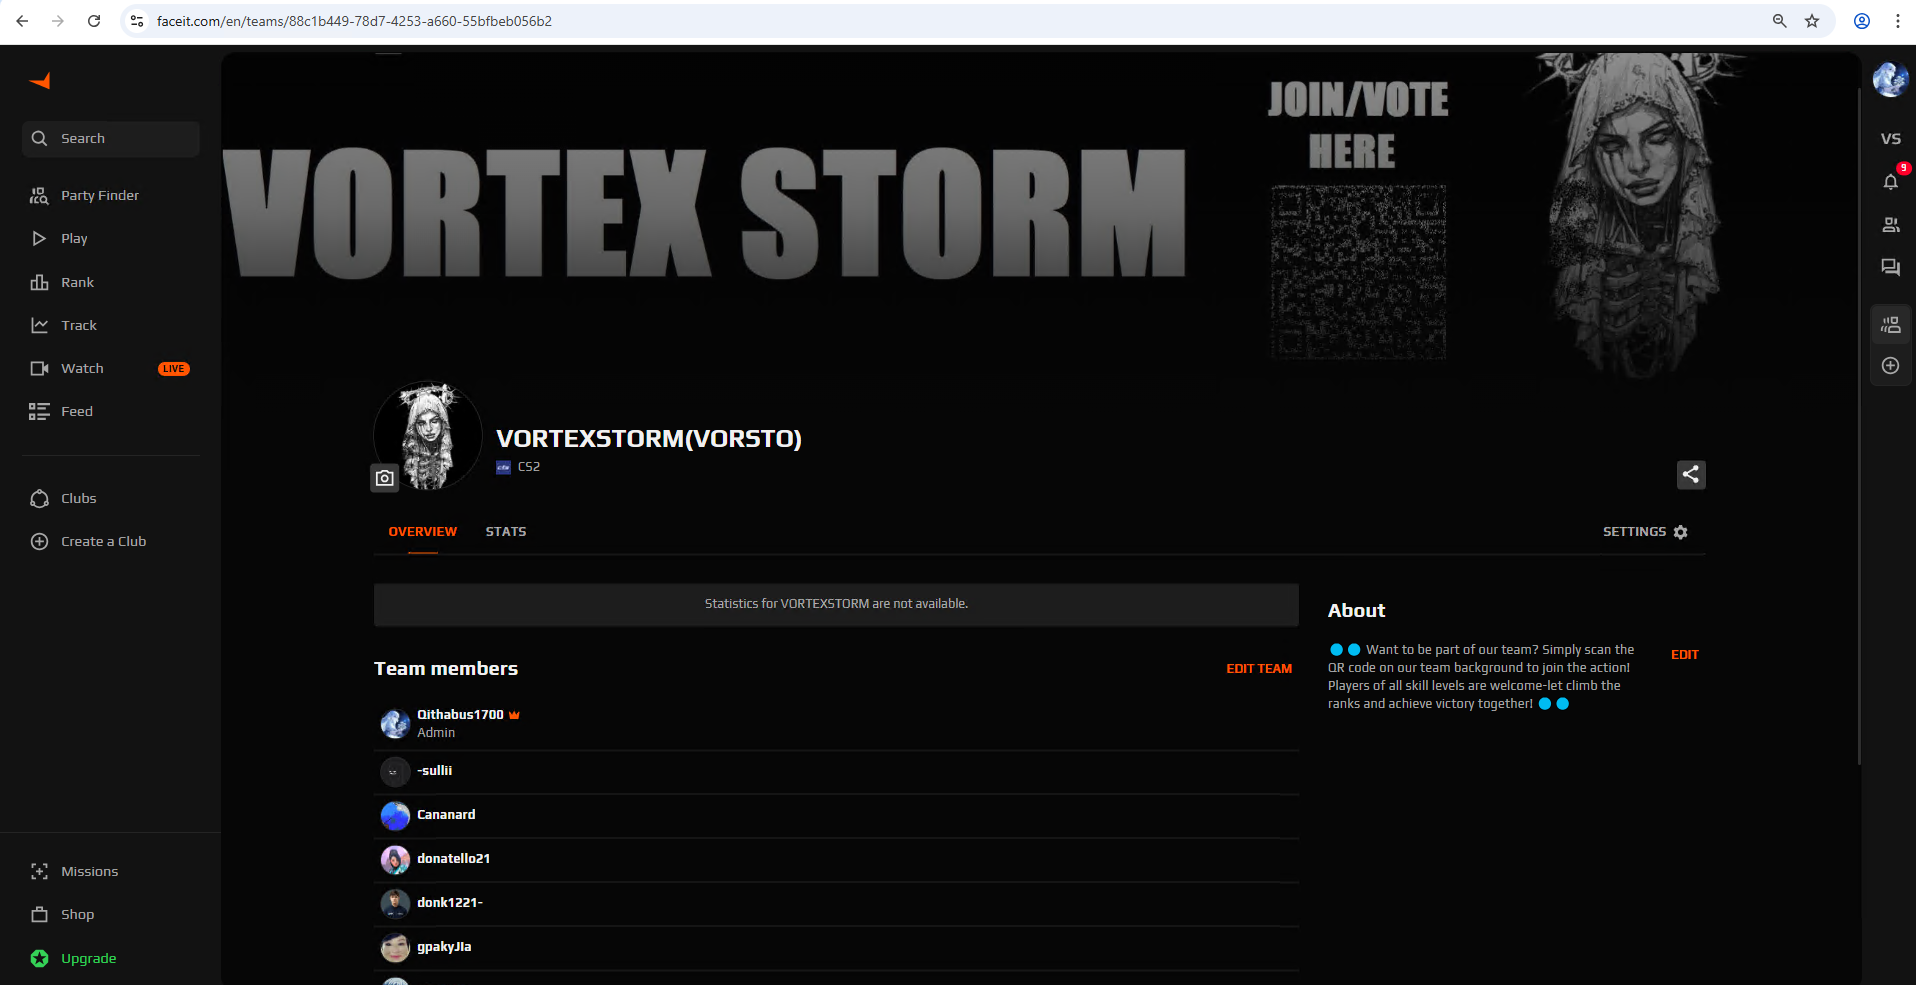Screen dimensions: 1916x985
Task: Click Qithabus1700 avatar thumbnail
Action: pyautogui.click(x=395, y=724)
